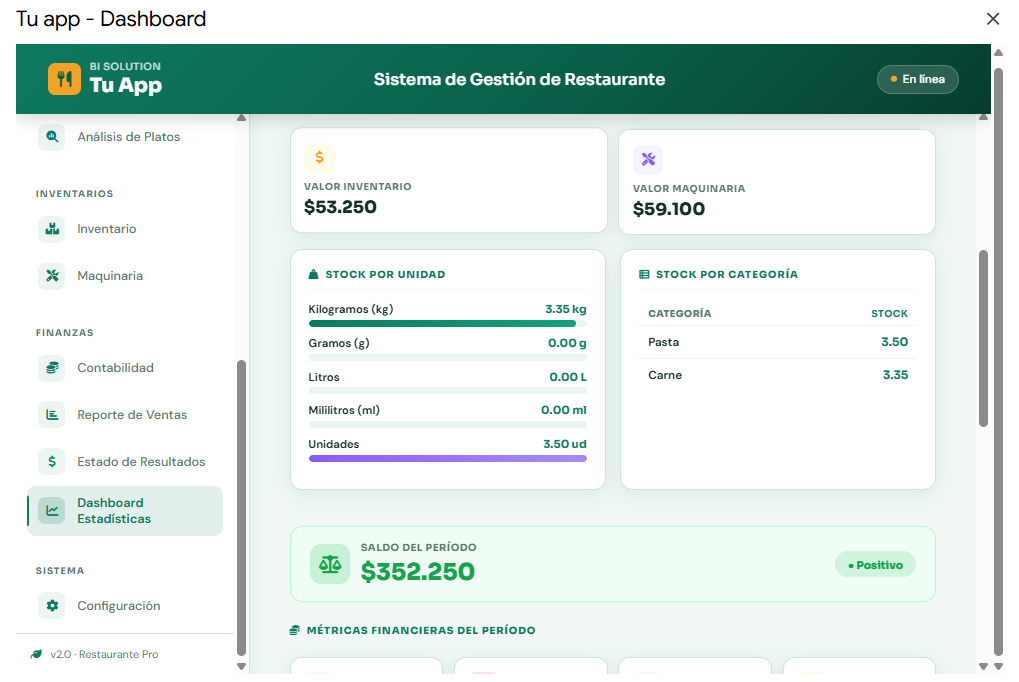The height and width of the screenshot is (682, 1019).
Task: Click the sidebar scroll-up arrow
Action: [242, 118]
